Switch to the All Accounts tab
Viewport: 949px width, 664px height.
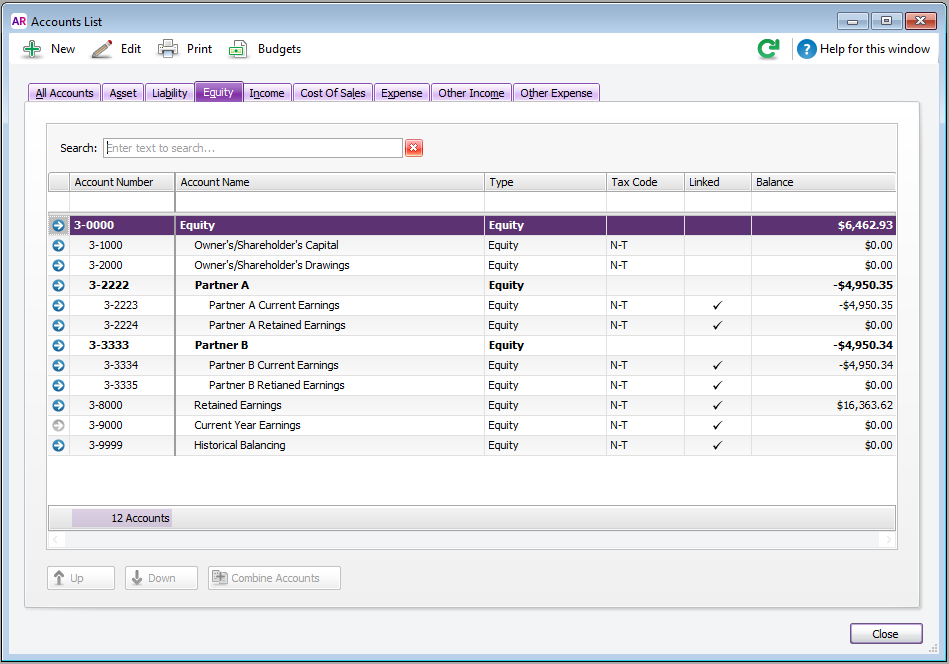coord(64,93)
